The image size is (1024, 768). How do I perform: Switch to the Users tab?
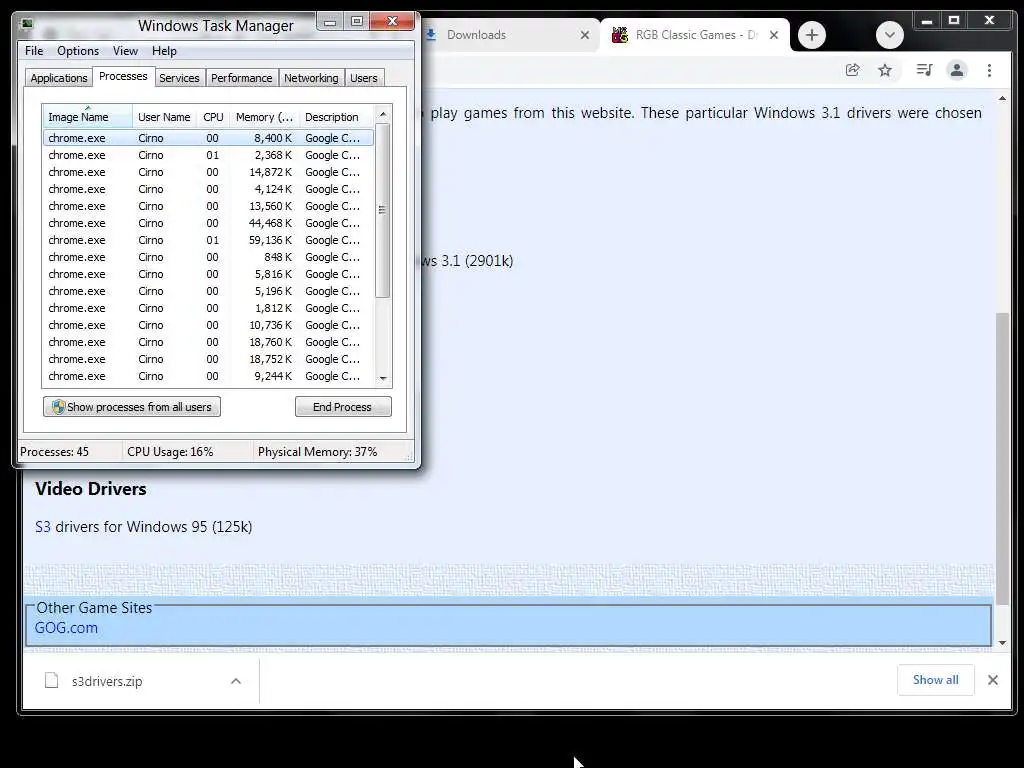click(364, 78)
